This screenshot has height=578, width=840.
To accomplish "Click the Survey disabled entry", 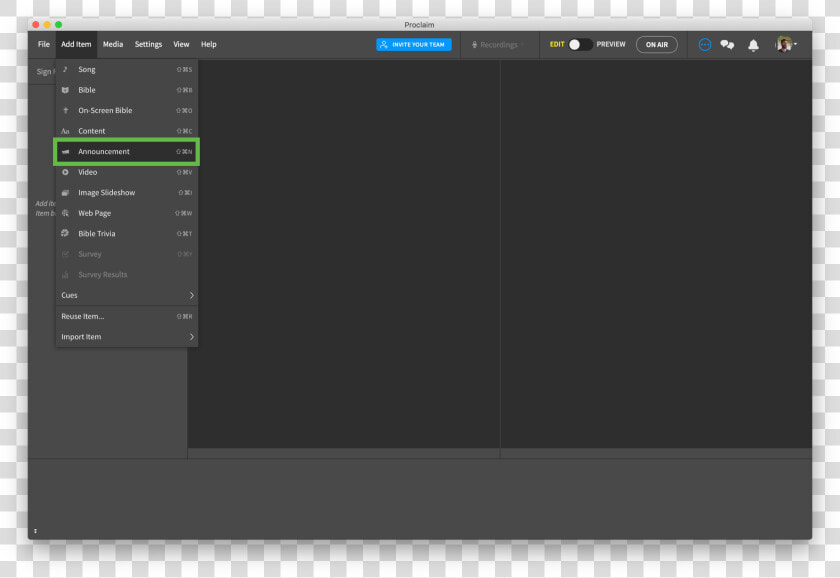I will point(126,254).
